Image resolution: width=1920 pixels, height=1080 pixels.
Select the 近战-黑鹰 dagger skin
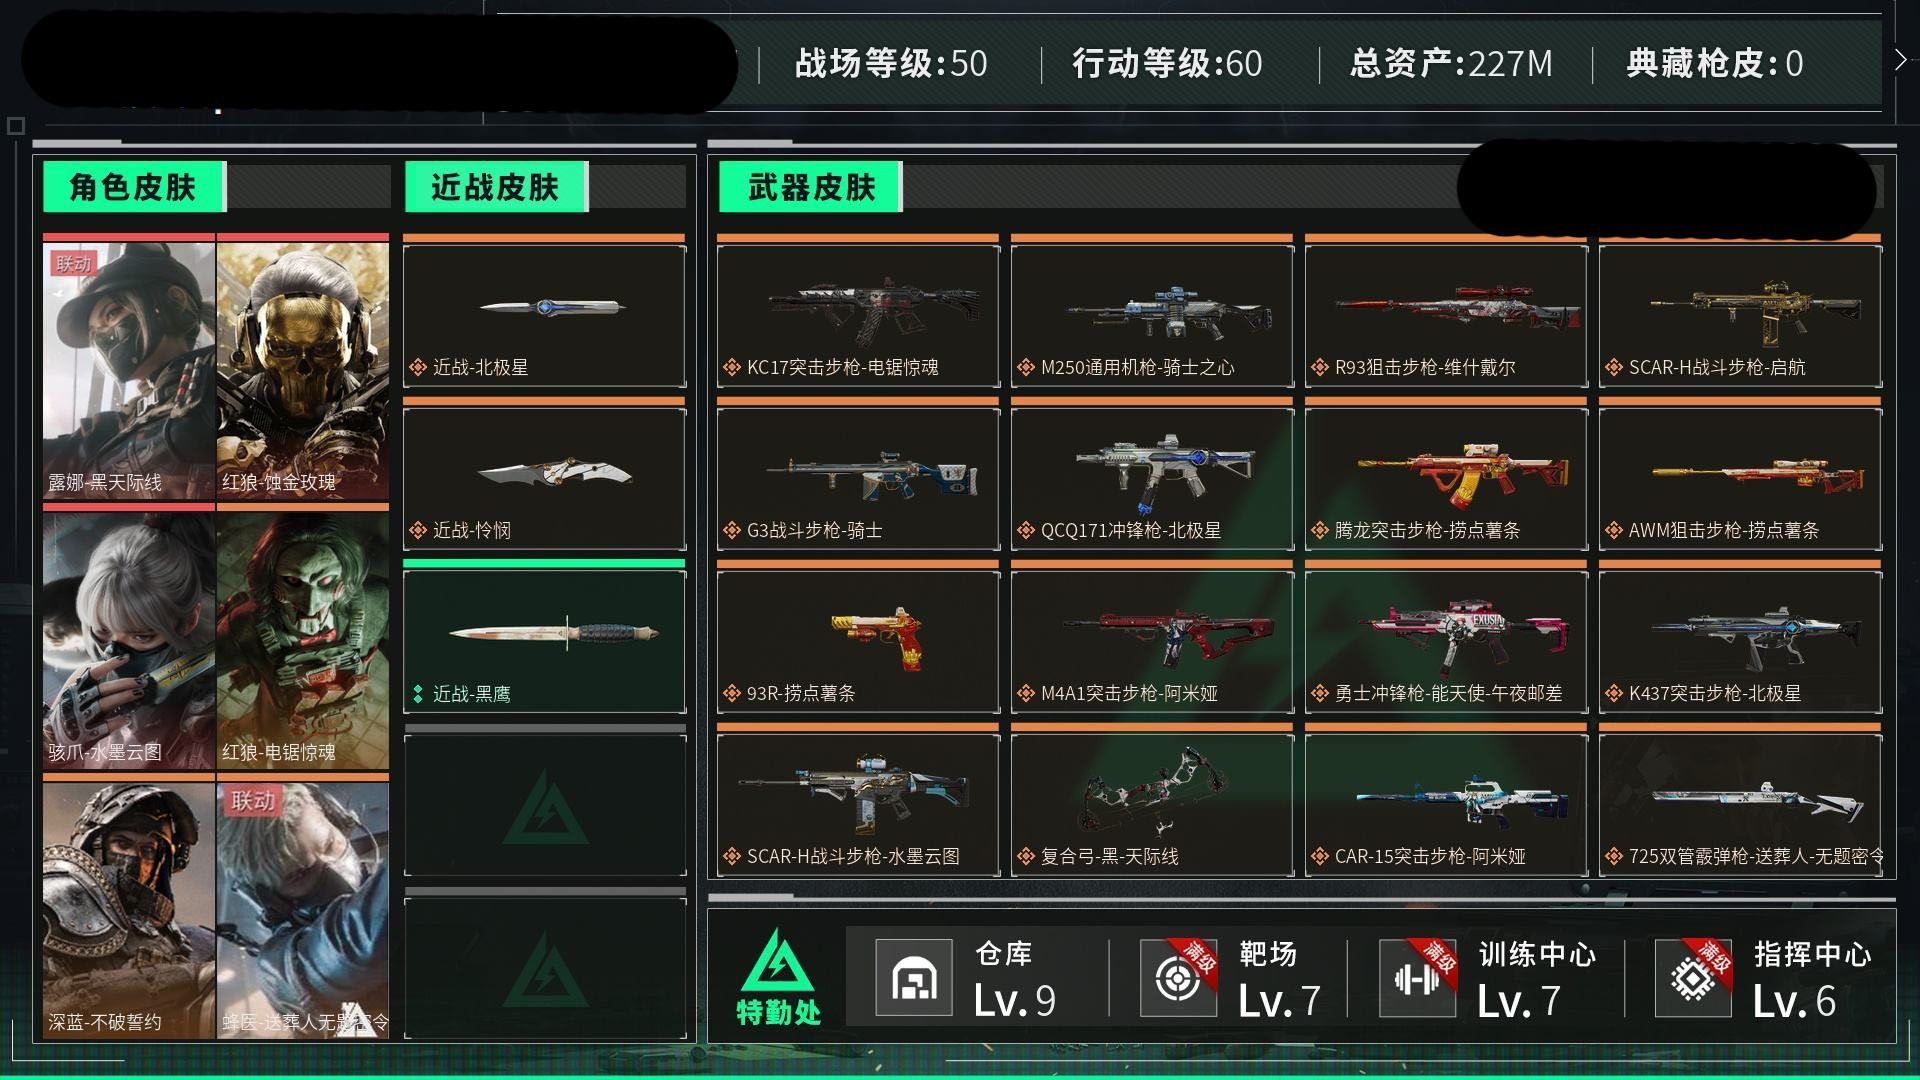click(545, 641)
